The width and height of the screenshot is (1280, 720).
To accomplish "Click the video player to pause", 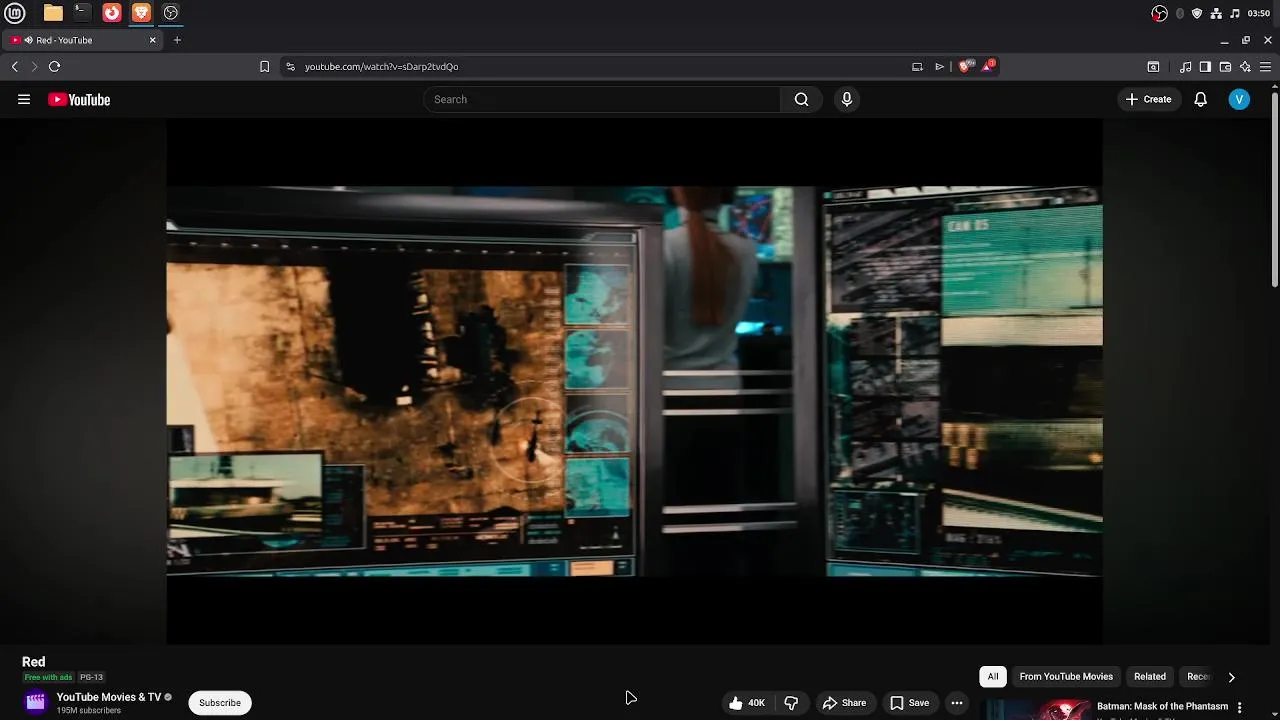I will 634,381.
